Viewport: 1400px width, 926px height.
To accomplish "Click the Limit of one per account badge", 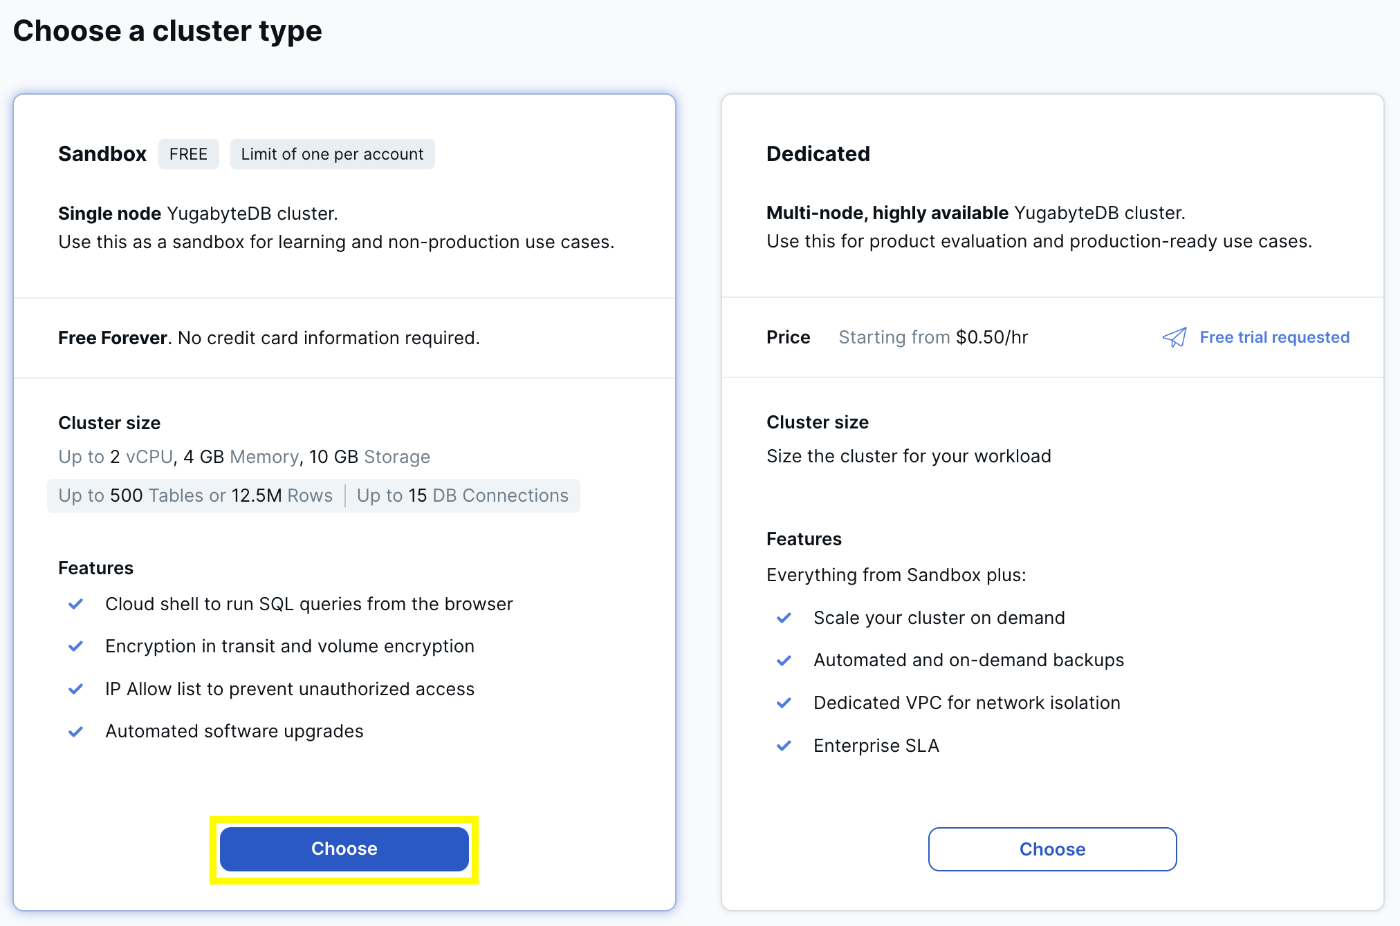I will 331,154.
